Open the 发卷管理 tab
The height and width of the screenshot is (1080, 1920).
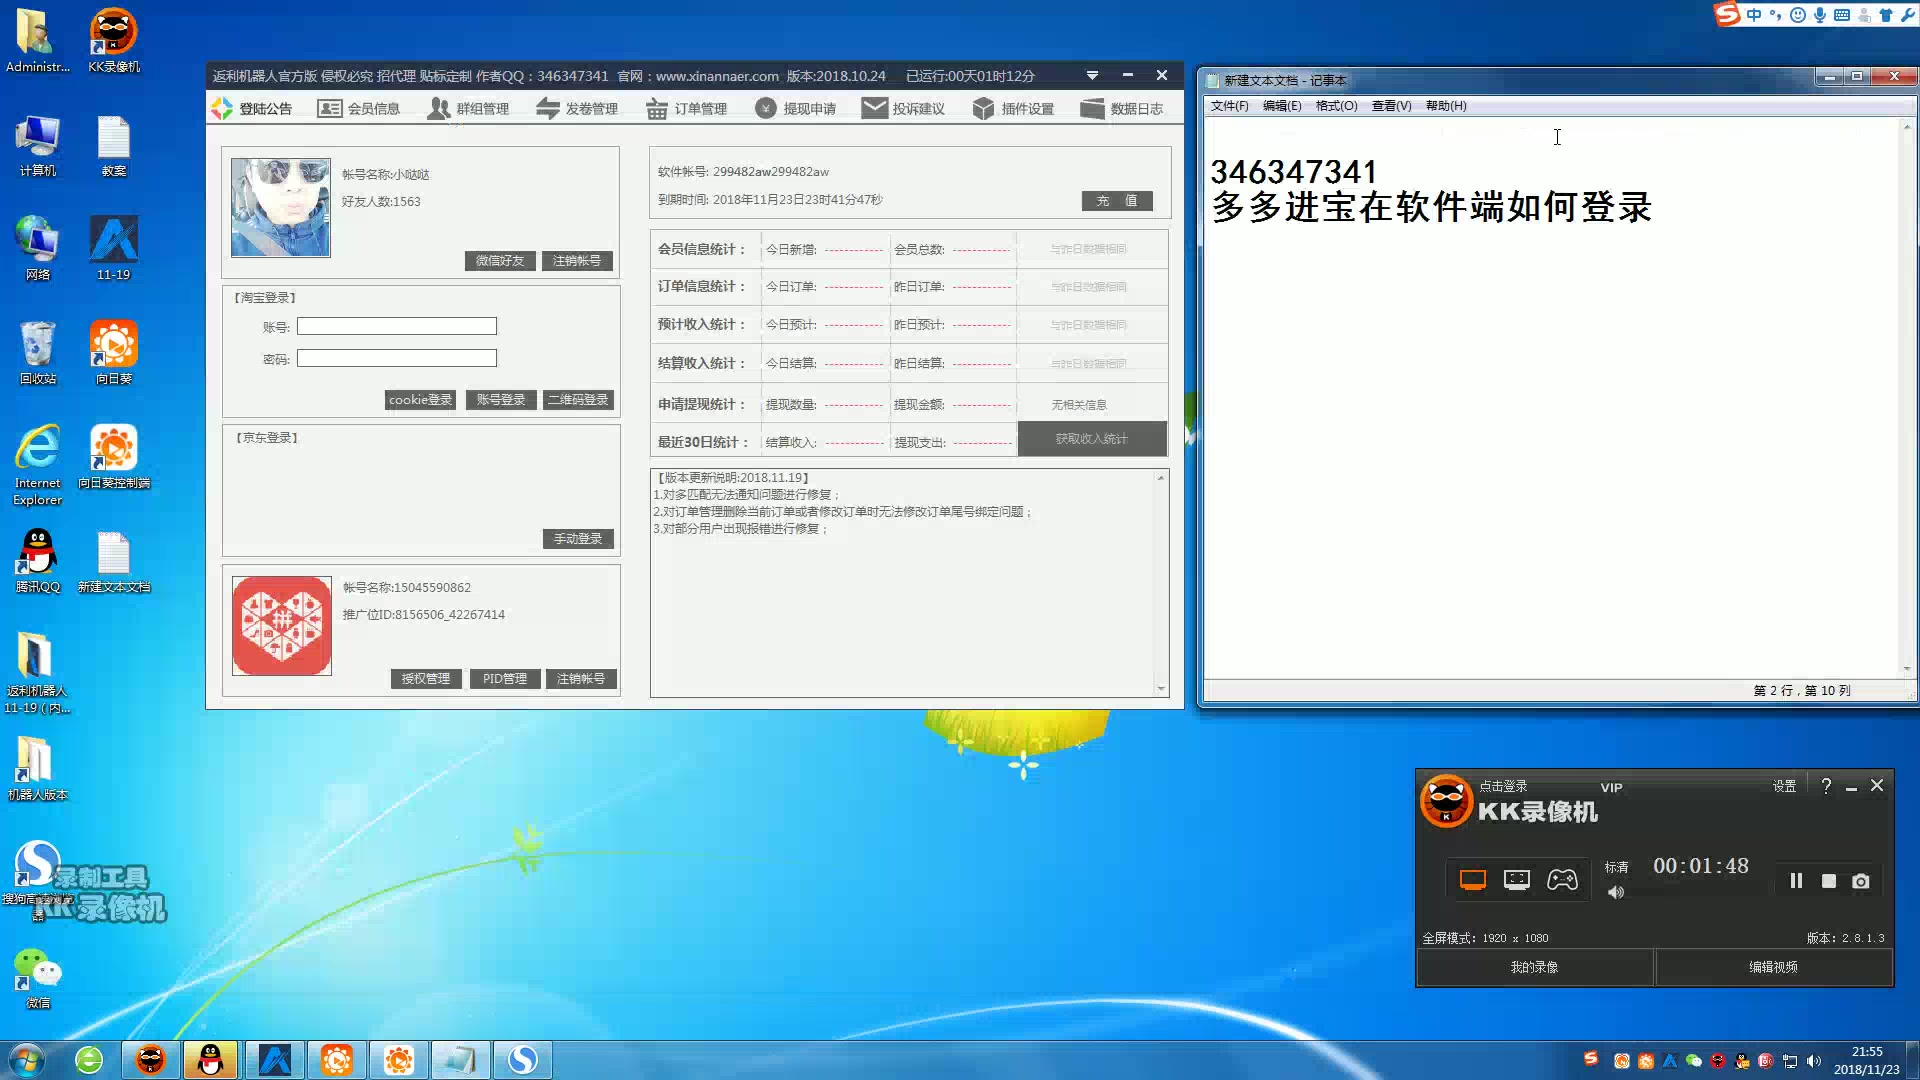point(577,108)
